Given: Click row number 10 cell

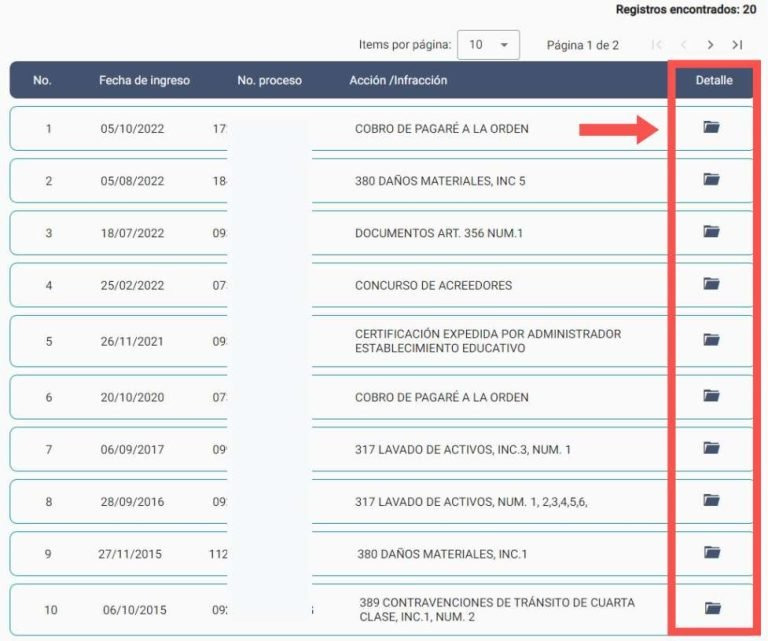Looking at the screenshot, I should (x=51, y=610).
